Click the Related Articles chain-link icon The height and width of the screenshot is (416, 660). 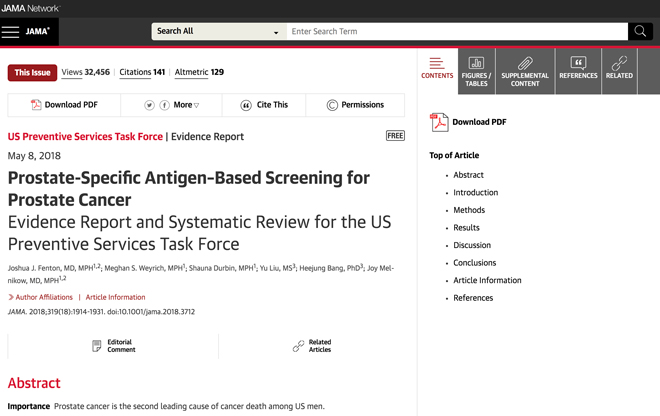coord(298,346)
